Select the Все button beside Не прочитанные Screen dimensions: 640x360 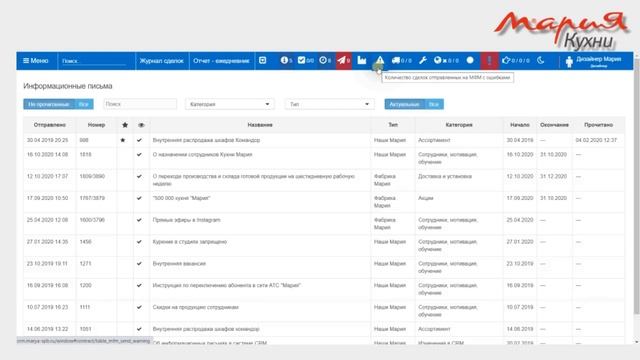pyautogui.click(x=84, y=104)
